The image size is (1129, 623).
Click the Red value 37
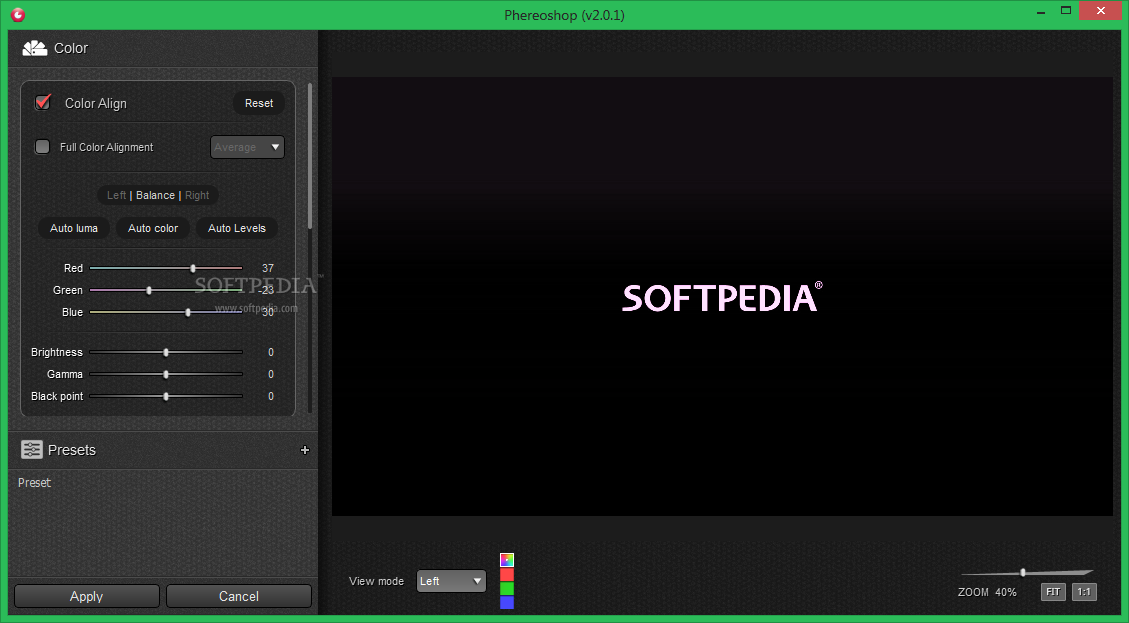click(268, 268)
